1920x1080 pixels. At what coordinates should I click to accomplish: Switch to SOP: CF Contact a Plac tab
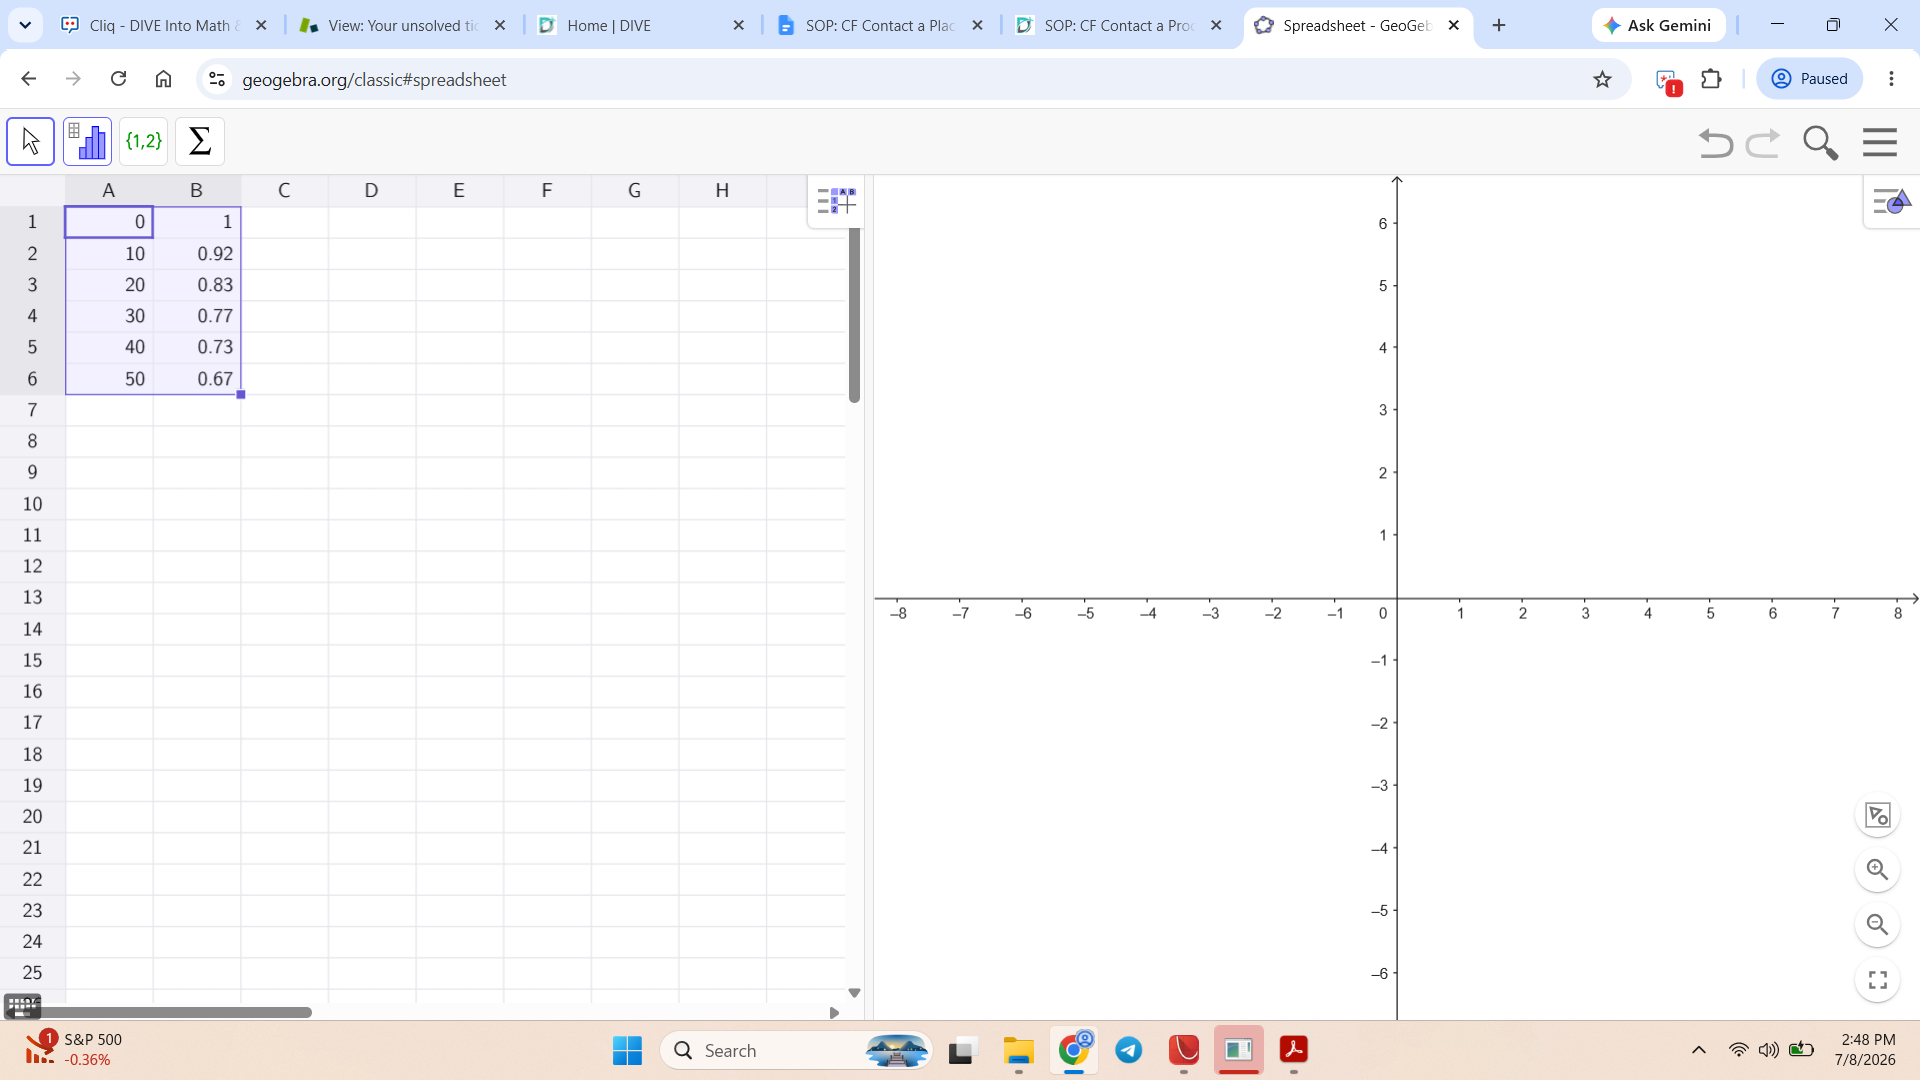click(x=881, y=25)
